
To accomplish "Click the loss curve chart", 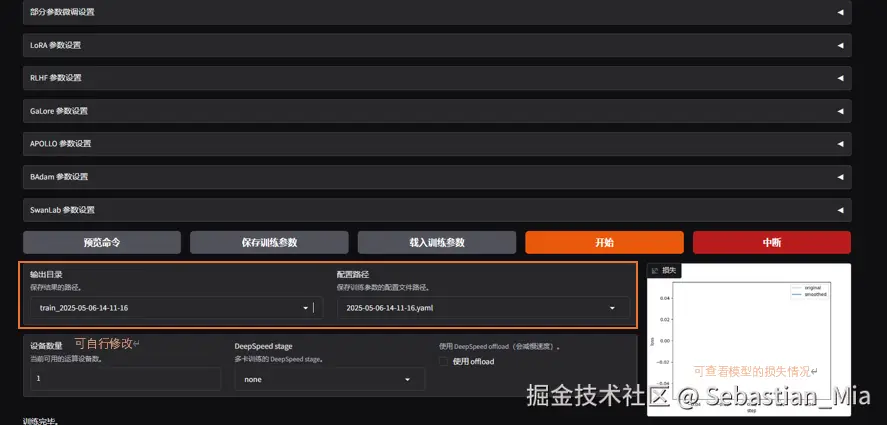I will coord(748,340).
